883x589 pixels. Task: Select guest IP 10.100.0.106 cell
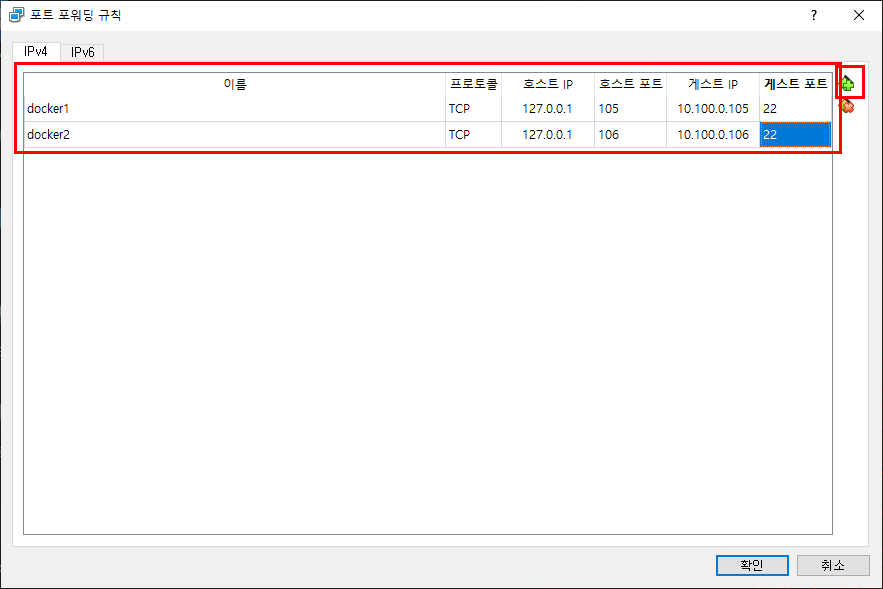point(713,135)
